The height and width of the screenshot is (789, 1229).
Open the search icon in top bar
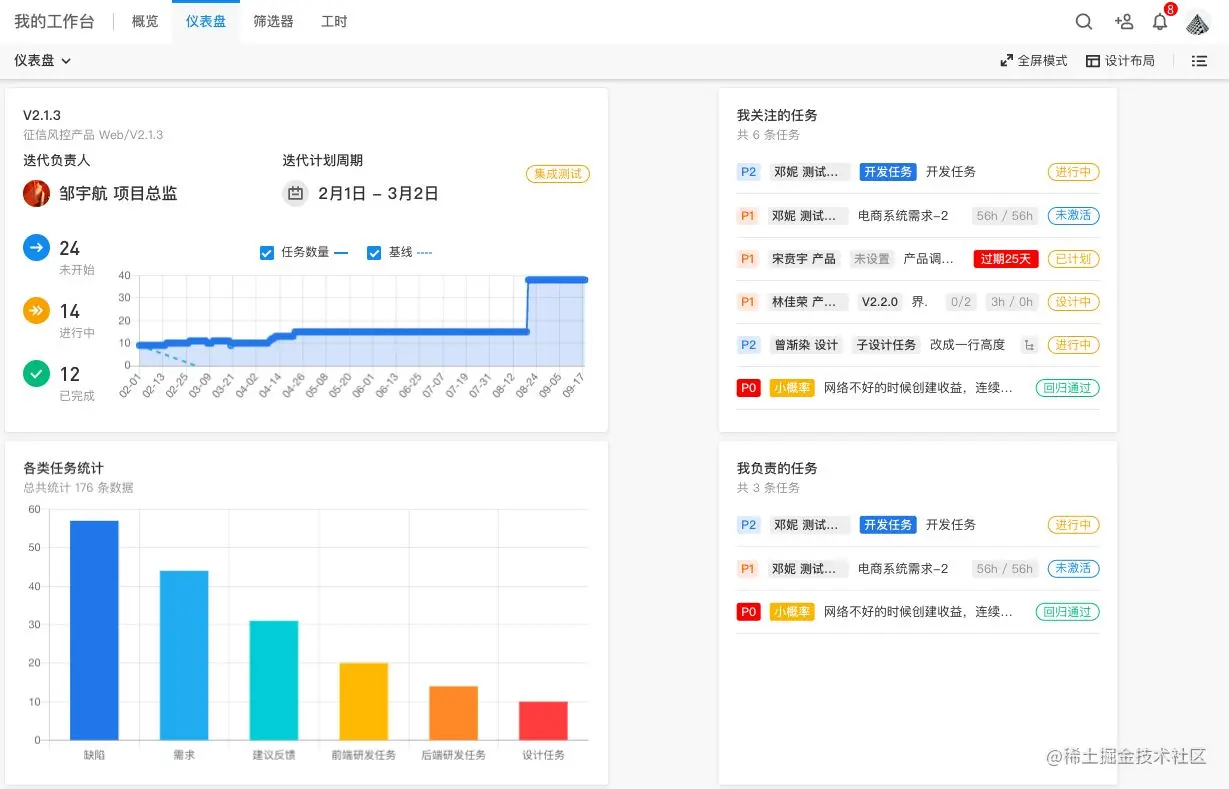pos(1084,22)
